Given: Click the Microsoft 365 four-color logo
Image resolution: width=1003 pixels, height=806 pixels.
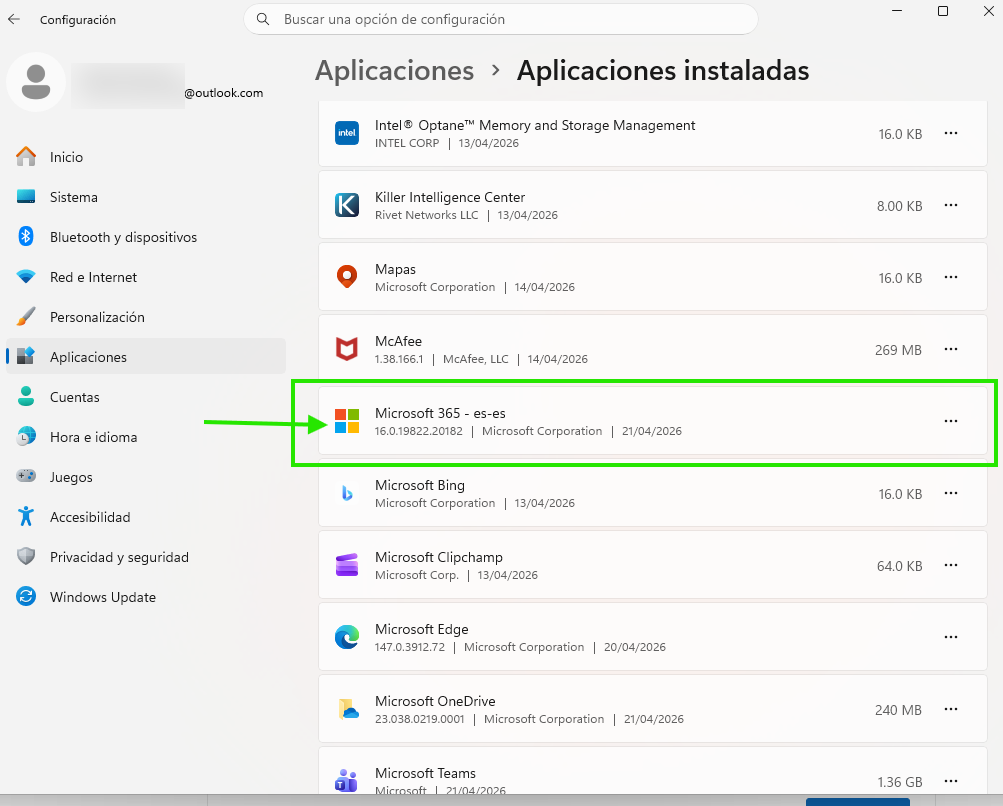Looking at the screenshot, I should pos(347,421).
